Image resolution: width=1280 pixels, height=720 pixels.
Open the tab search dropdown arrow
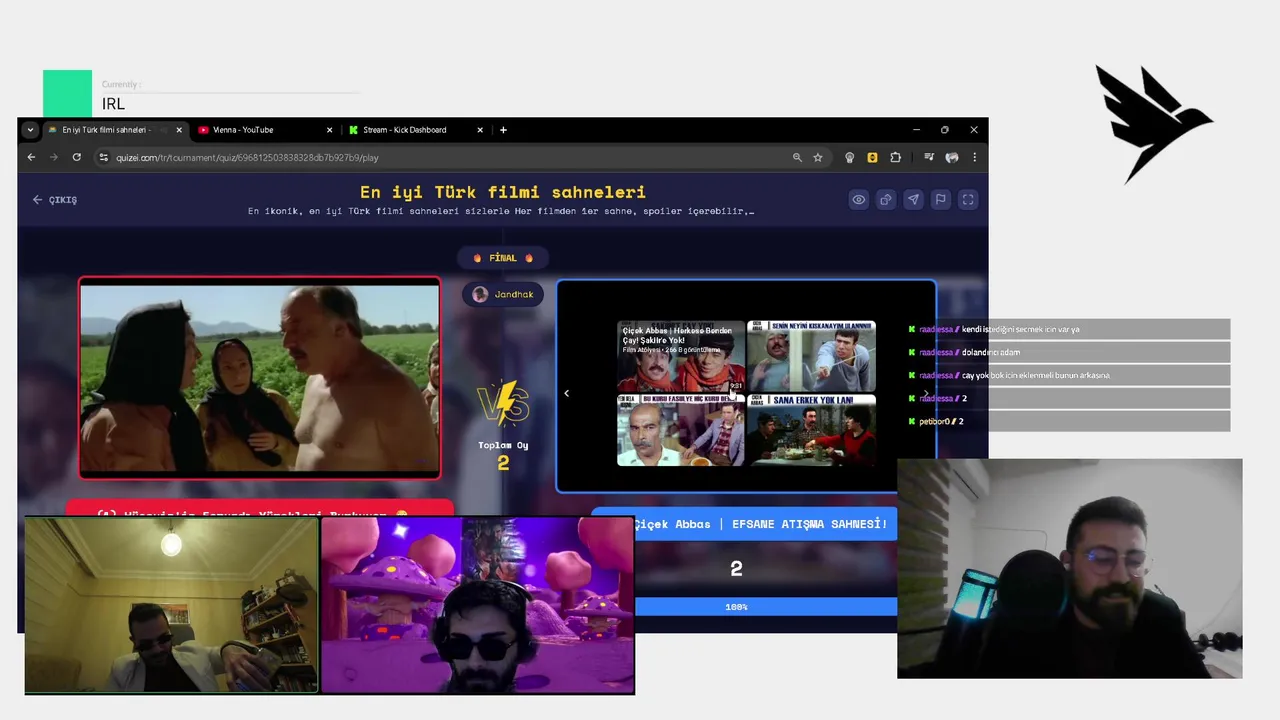click(30, 130)
